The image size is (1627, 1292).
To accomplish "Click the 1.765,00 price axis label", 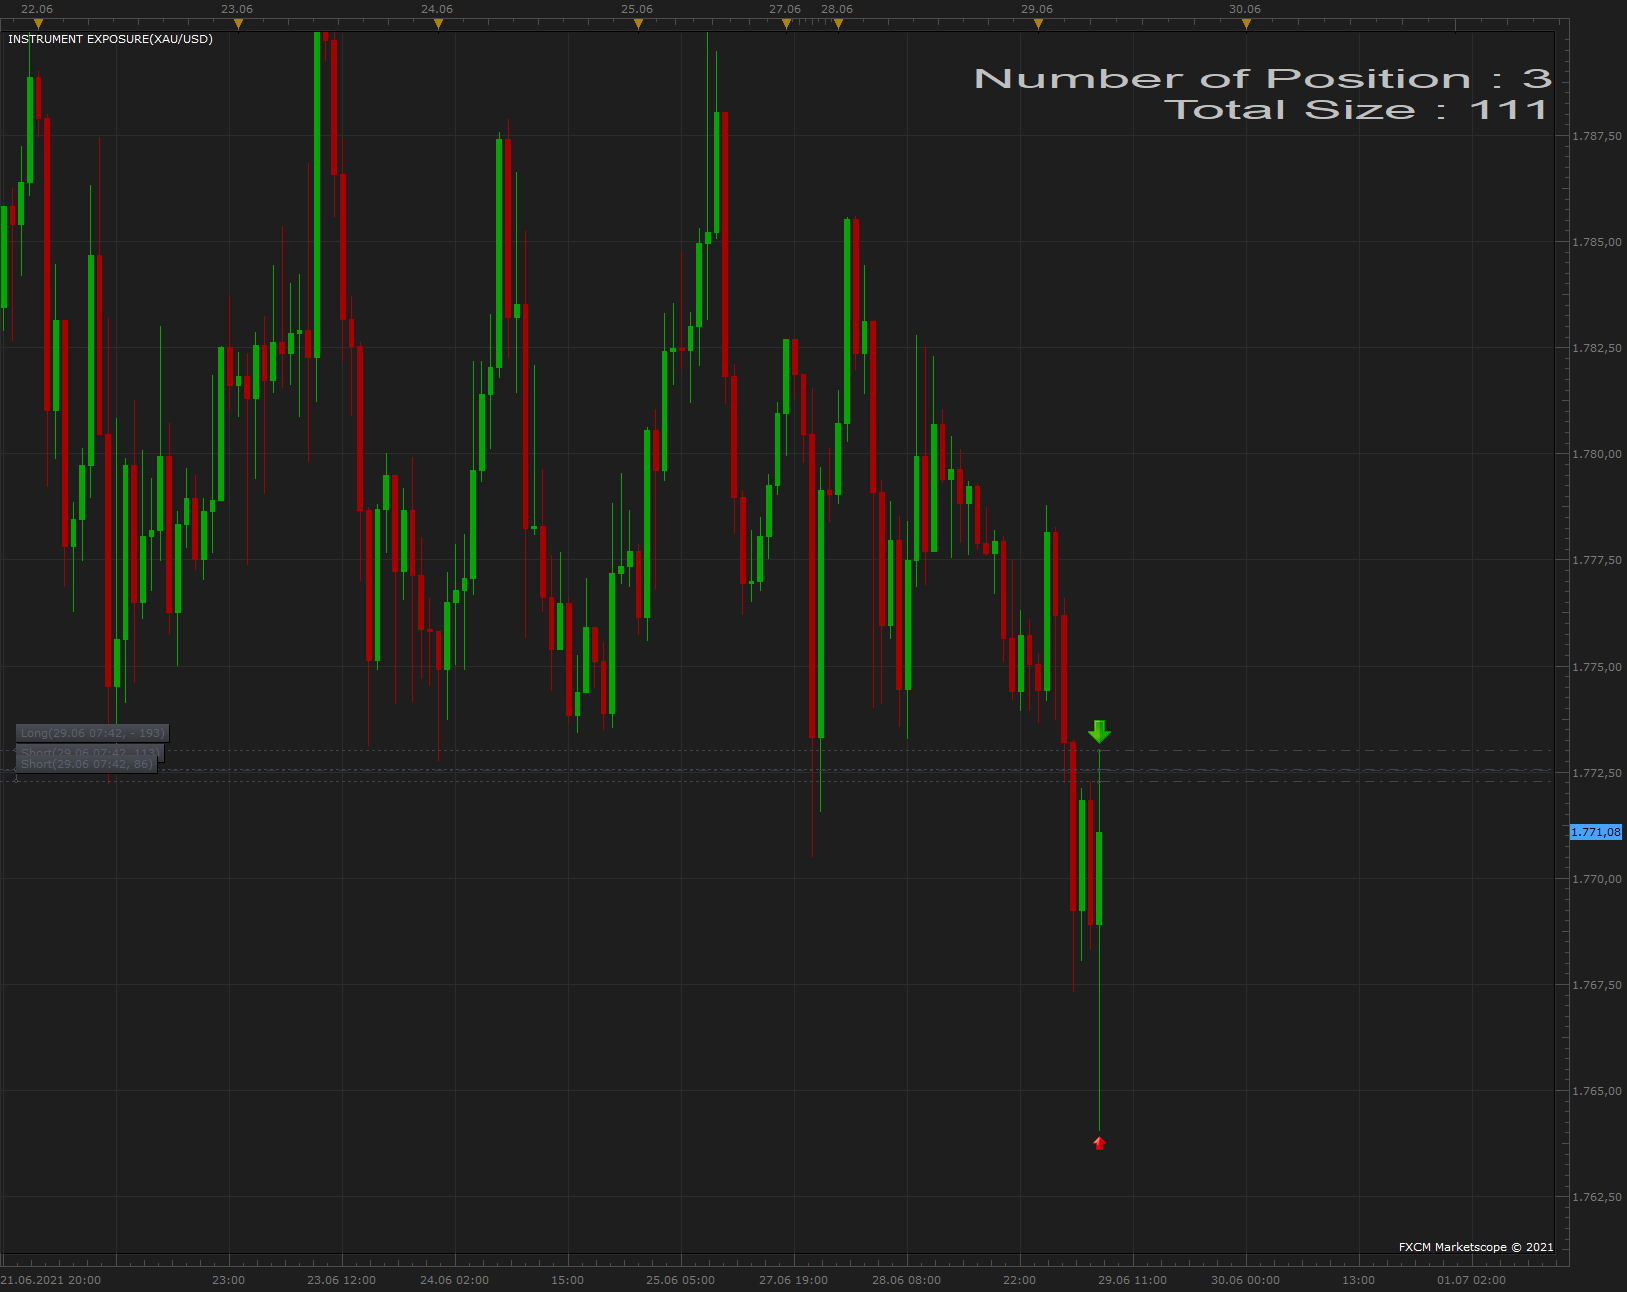I will 1597,1091.
